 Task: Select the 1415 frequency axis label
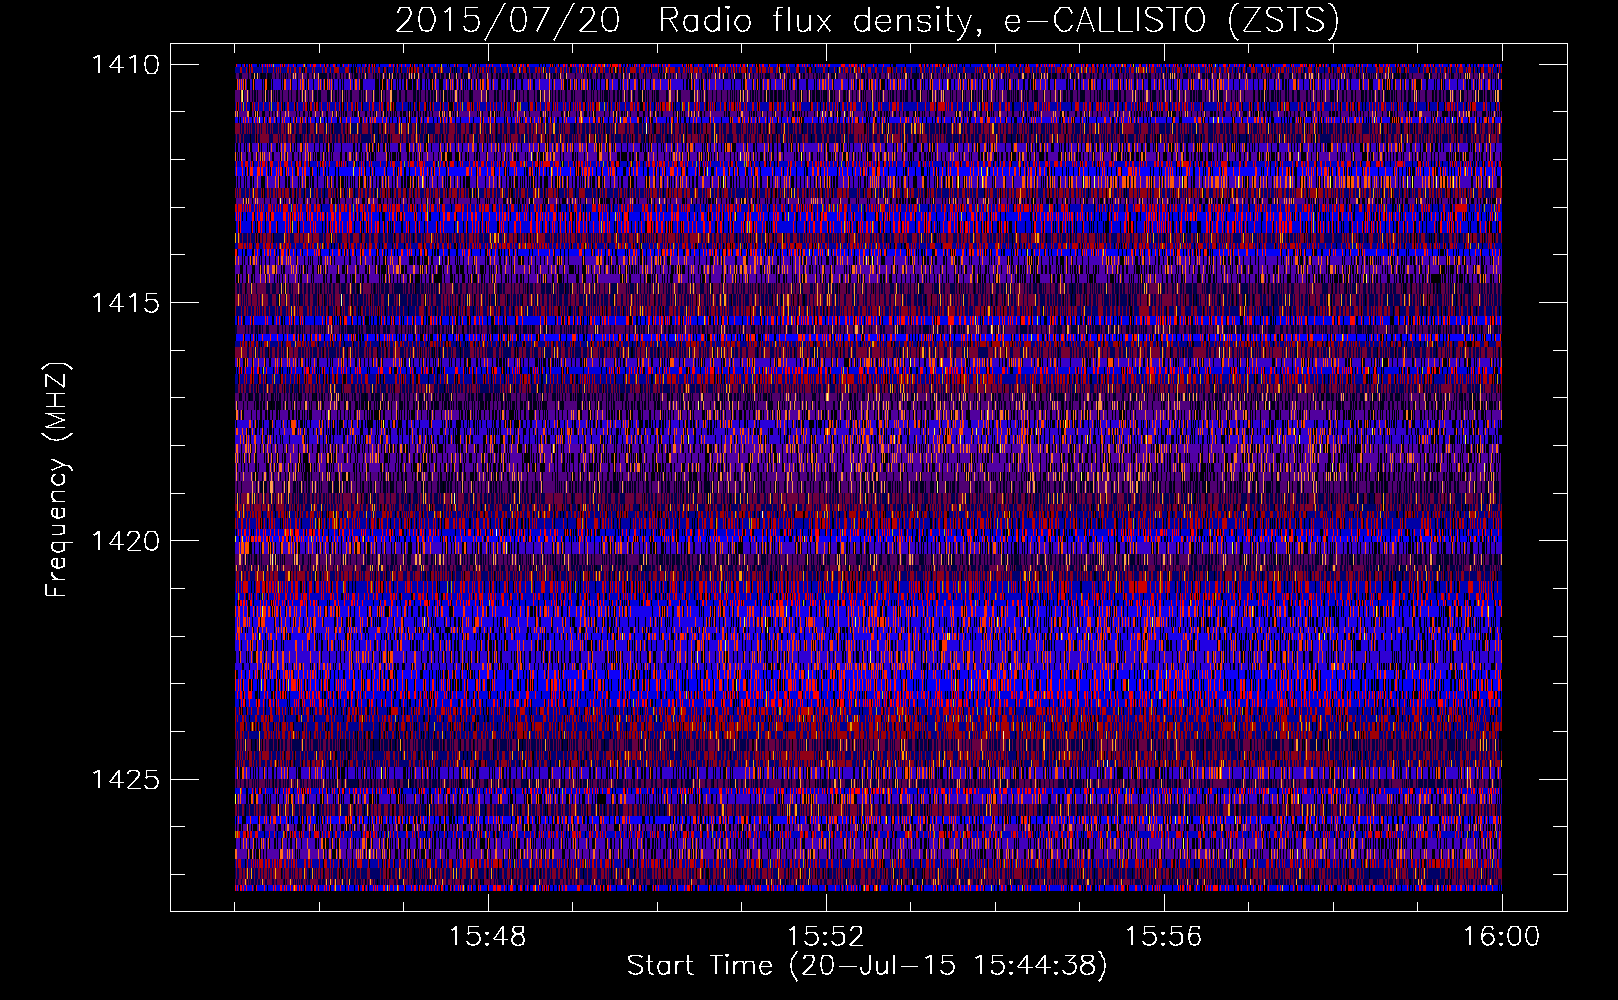click(x=125, y=303)
